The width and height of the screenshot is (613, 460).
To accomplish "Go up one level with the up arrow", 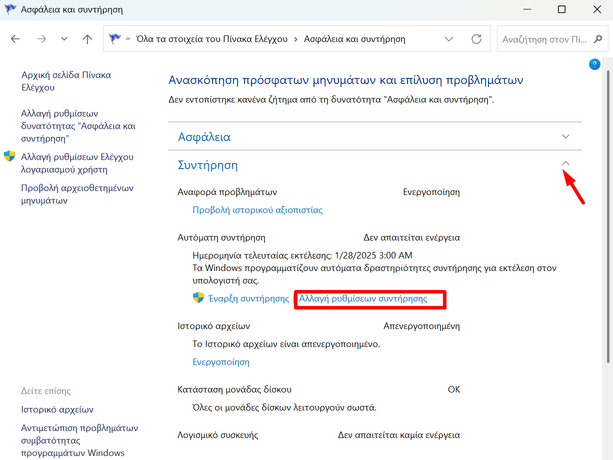I will coord(88,39).
